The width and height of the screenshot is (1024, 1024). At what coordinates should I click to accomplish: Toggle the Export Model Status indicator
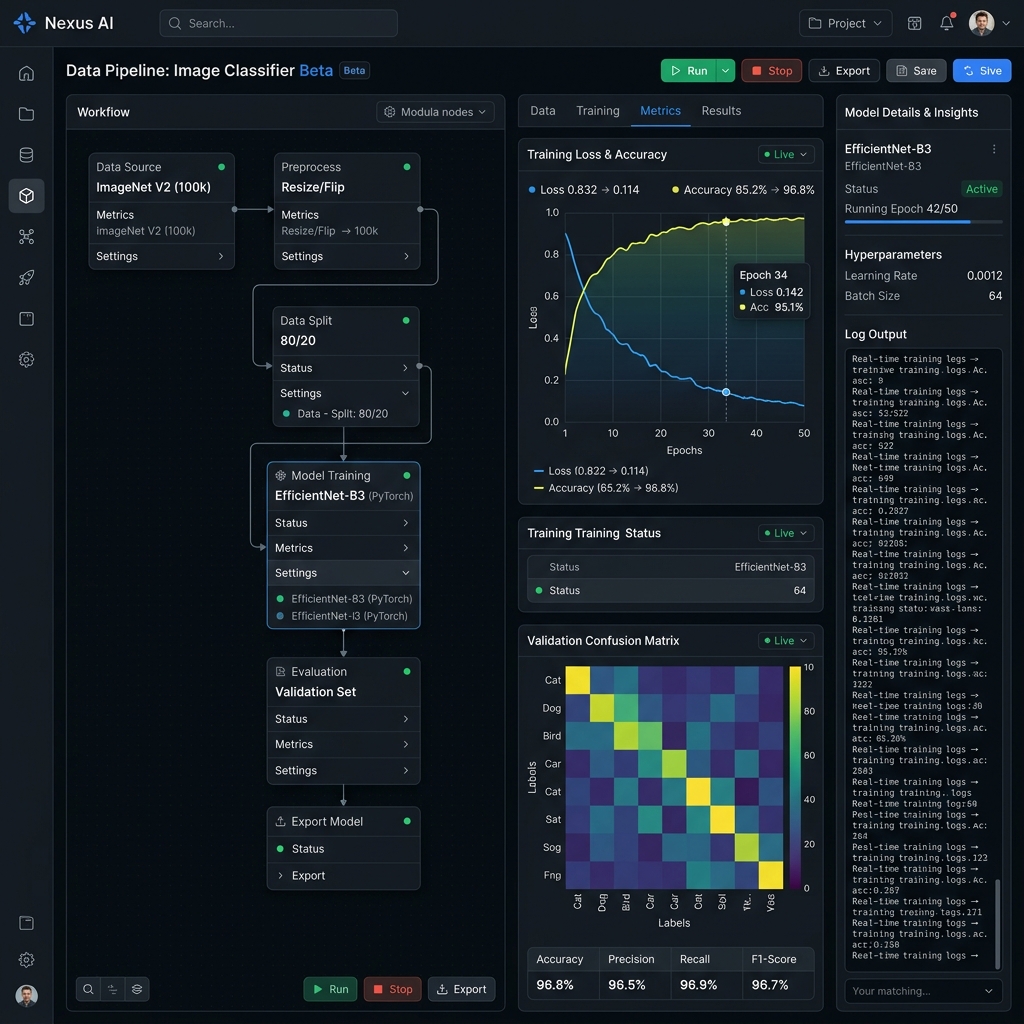(x=280, y=848)
